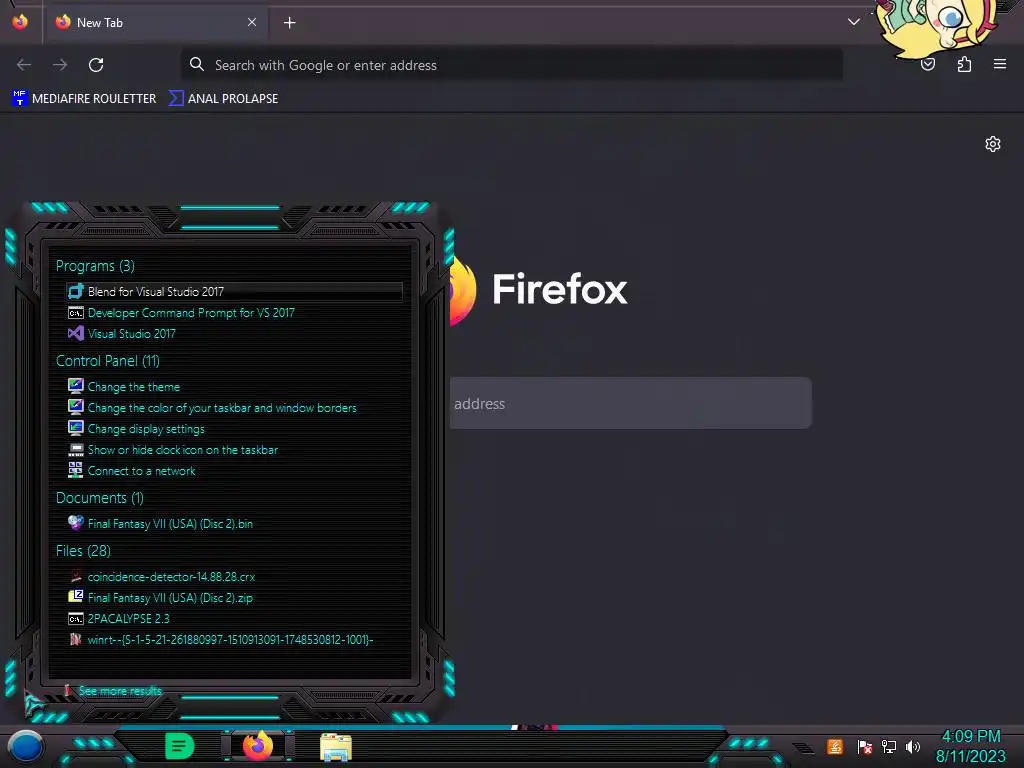Close the New Tab tab
The image size is (1024, 768).
[x=252, y=22]
